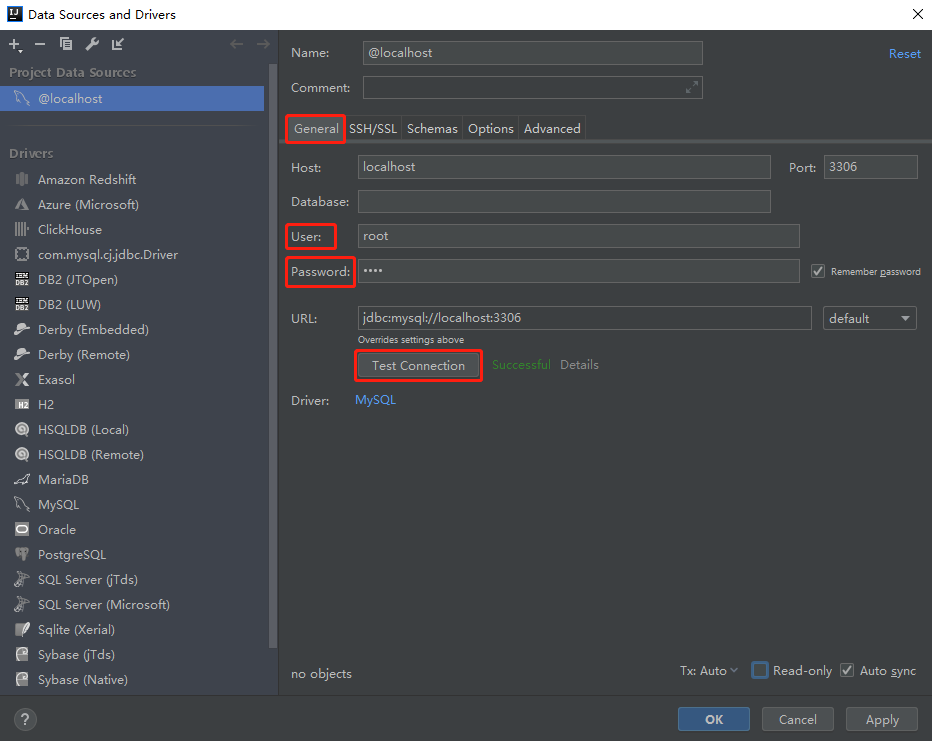
Task: Select SQL Server (Microsoft) in drivers list
Action: click(x=103, y=604)
